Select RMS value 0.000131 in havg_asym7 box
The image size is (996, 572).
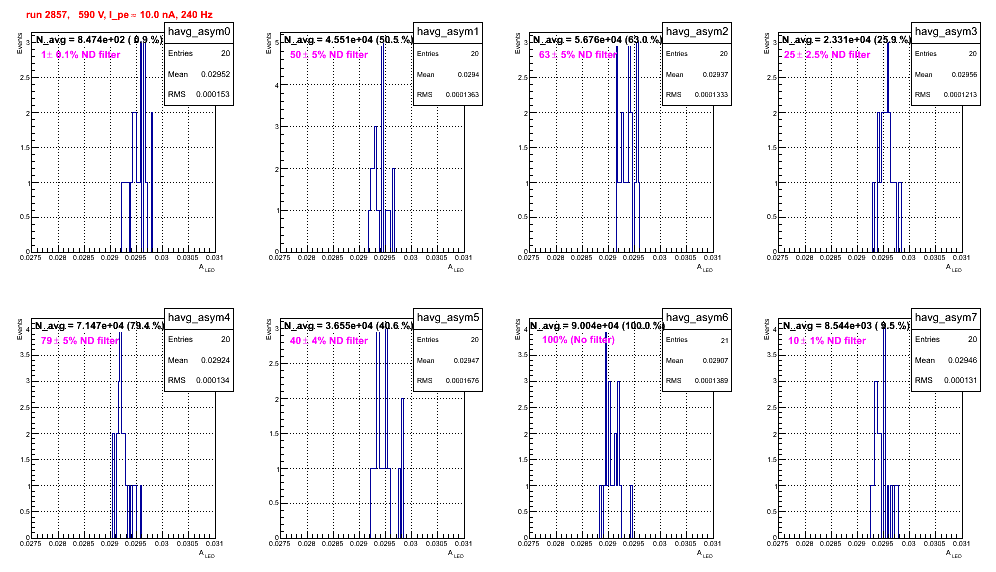click(960, 381)
